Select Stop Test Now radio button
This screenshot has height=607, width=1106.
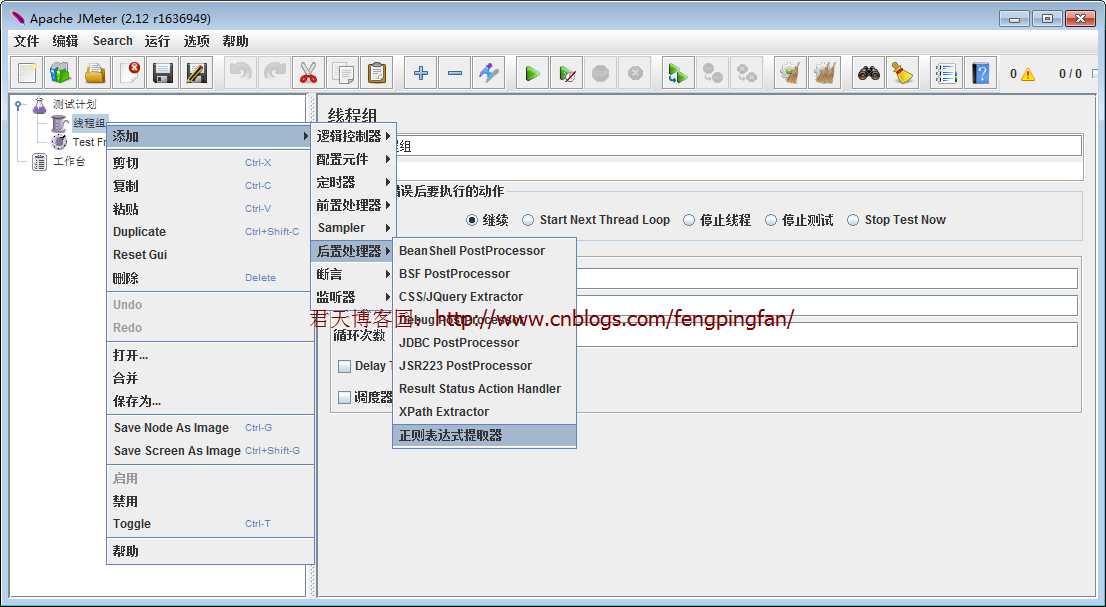pos(853,220)
